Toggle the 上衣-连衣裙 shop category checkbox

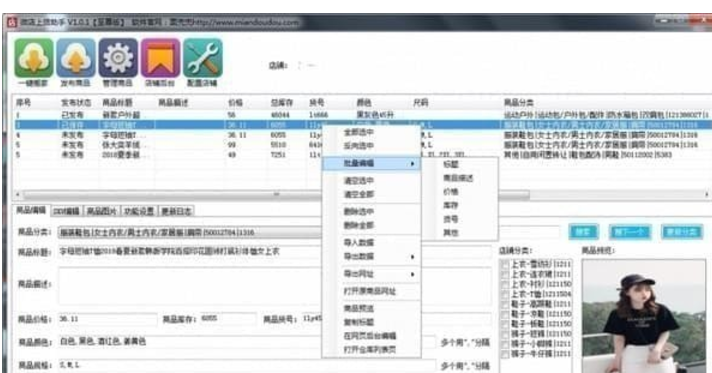click(504, 274)
